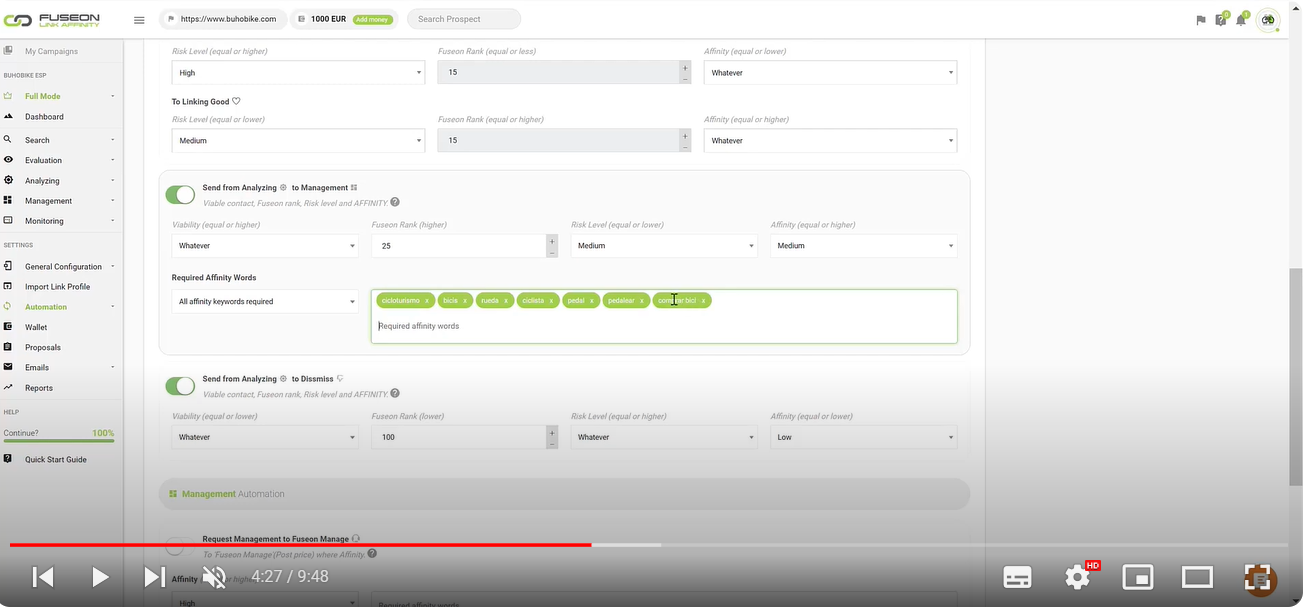1303x611 pixels.
Task: Enable Request Management to Fuseon Manage toggle
Action: point(176,545)
